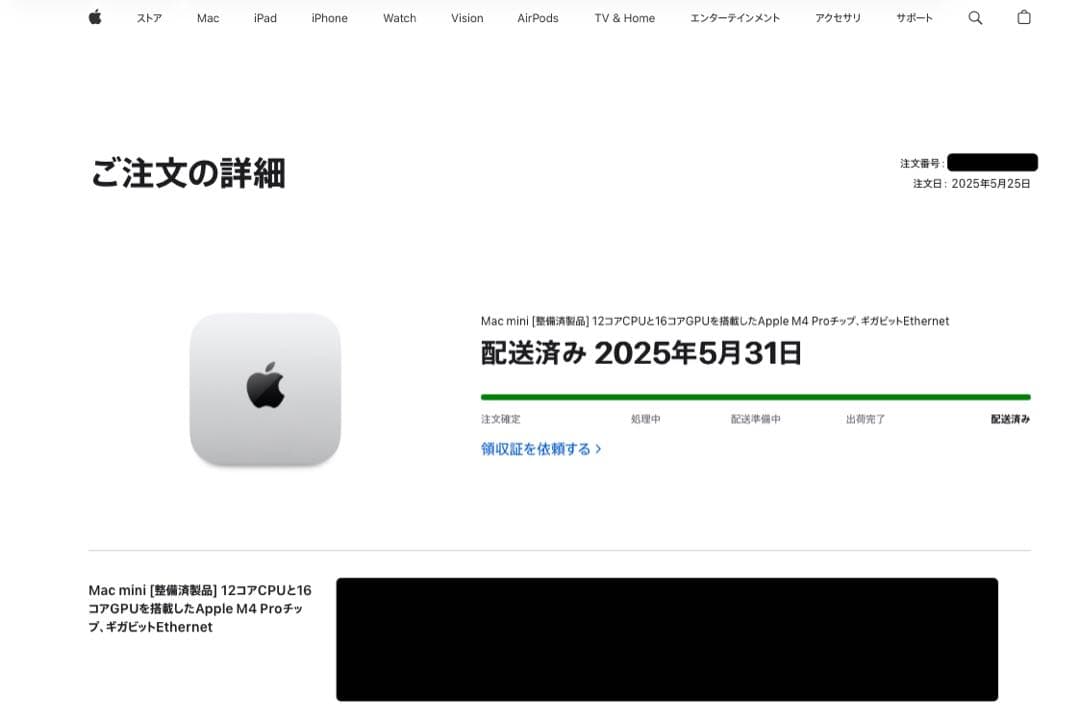The width and height of the screenshot is (1080, 726).
Task: Open the アクセサリ navigation item
Action: 838,17
